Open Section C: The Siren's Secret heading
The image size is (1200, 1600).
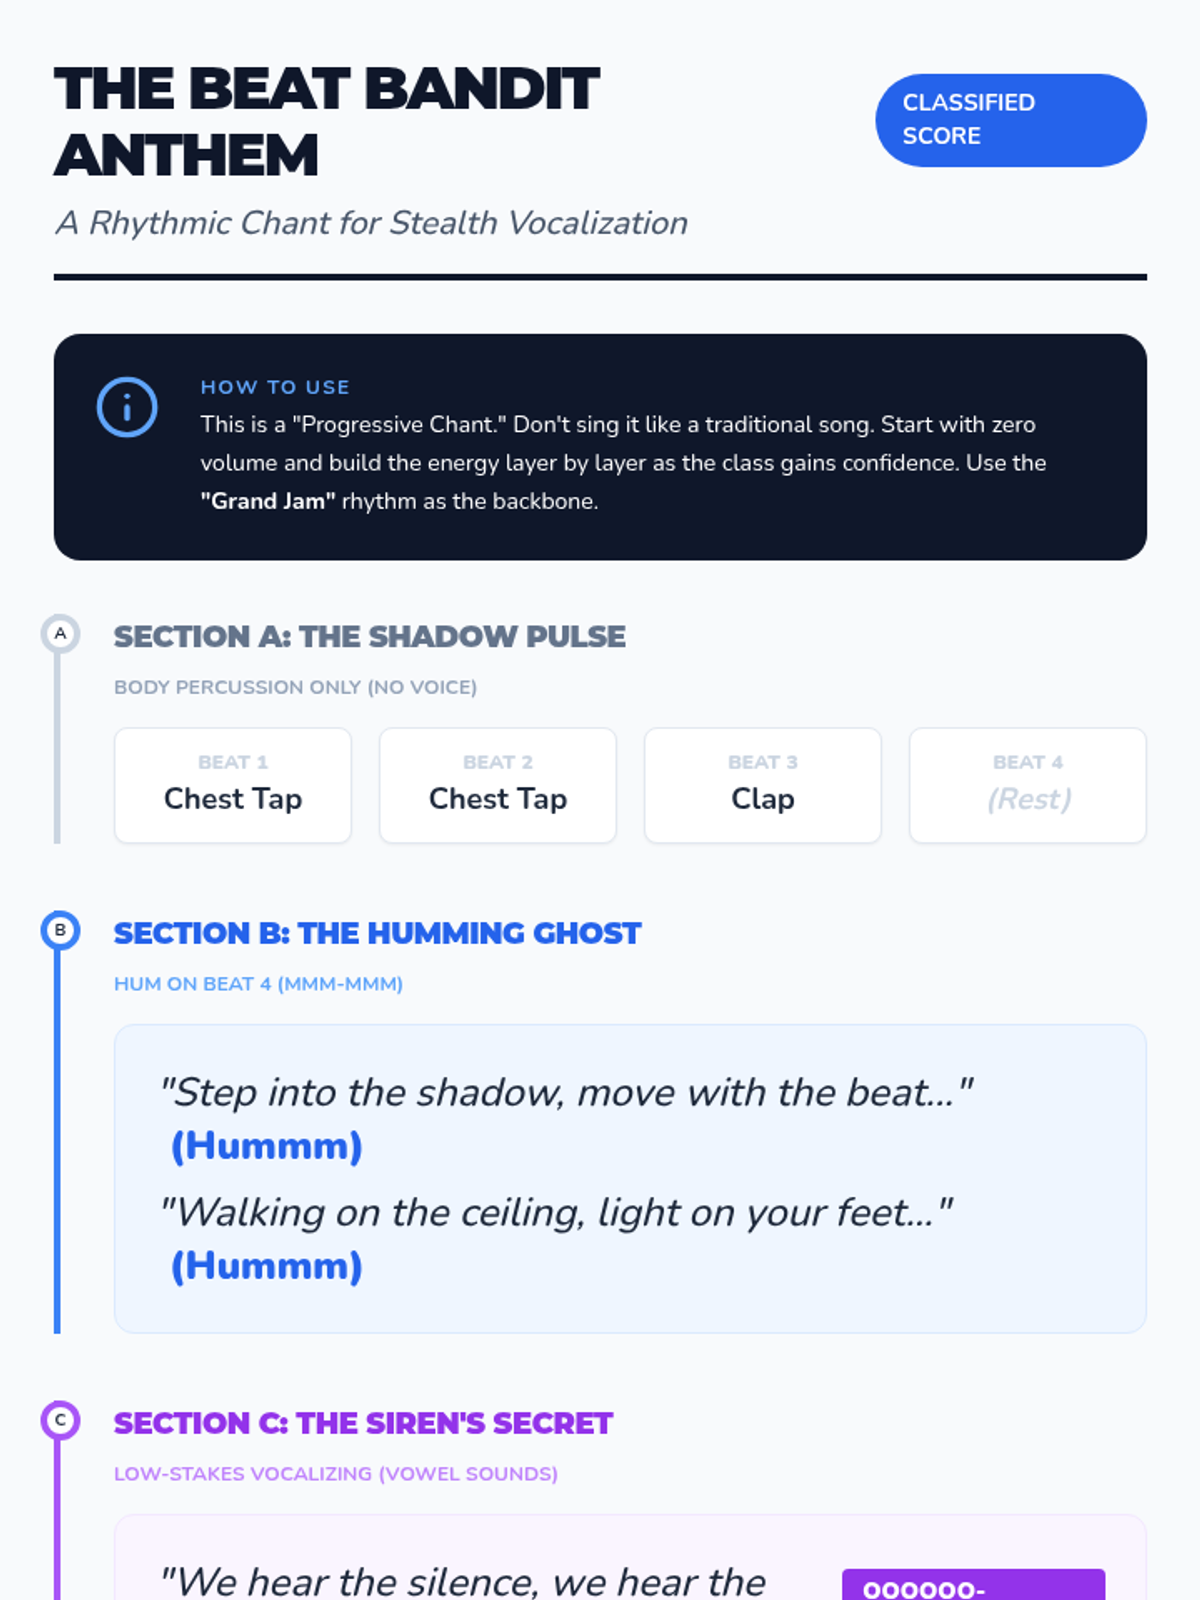[363, 1423]
